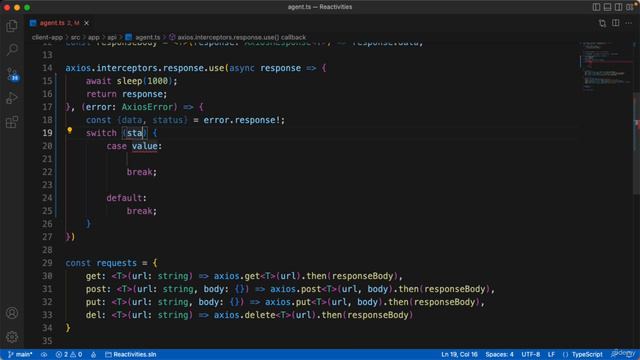Switch git branch from main in status bar

(x=20, y=354)
